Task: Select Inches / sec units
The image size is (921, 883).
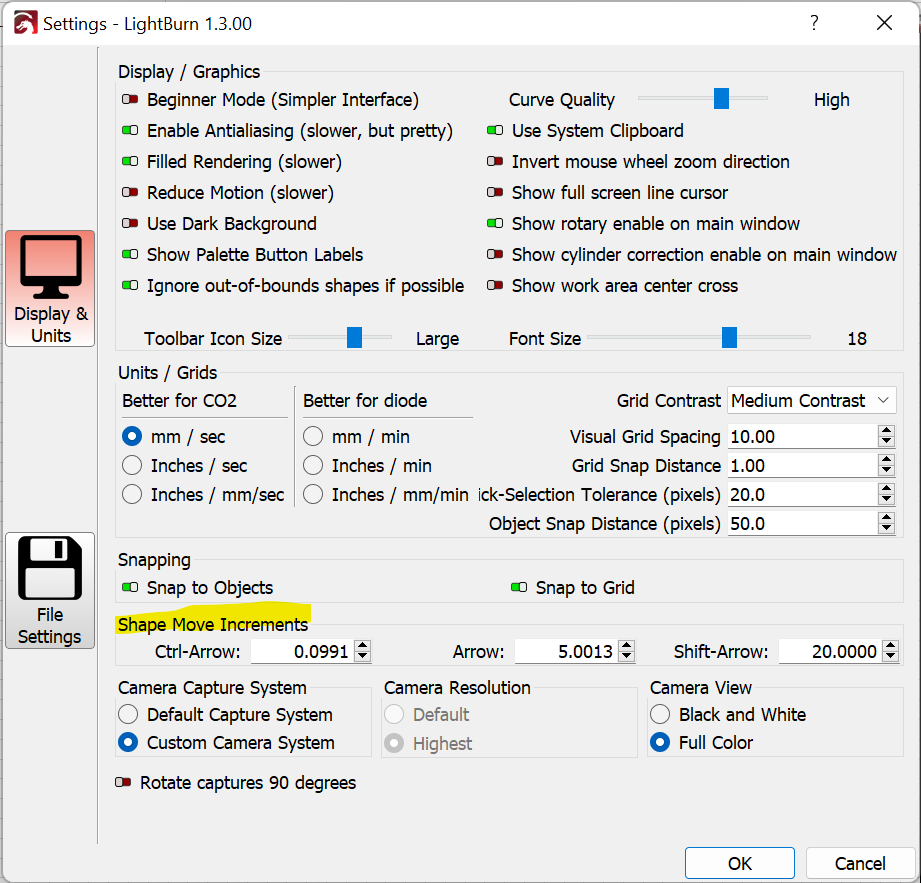Action: pyautogui.click(x=132, y=465)
